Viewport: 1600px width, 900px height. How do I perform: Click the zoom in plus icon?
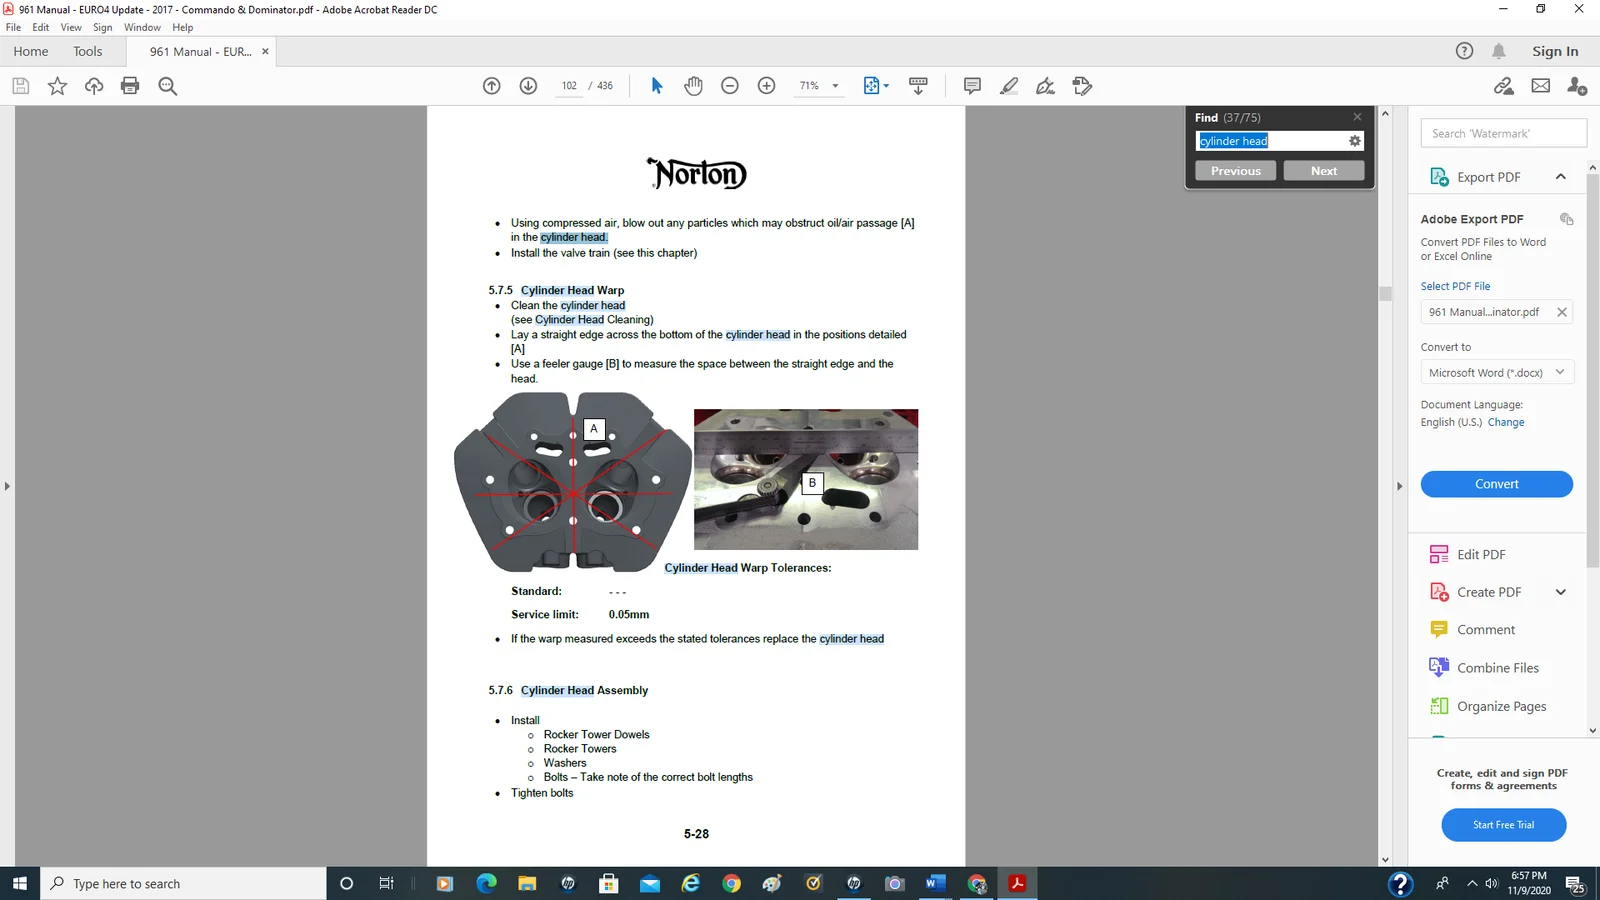point(767,86)
